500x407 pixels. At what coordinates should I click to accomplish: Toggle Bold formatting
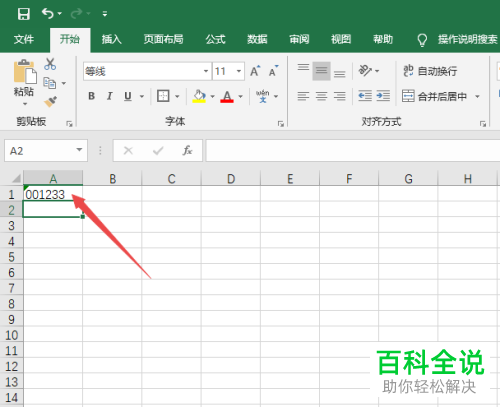pyautogui.click(x=91, y=96)
